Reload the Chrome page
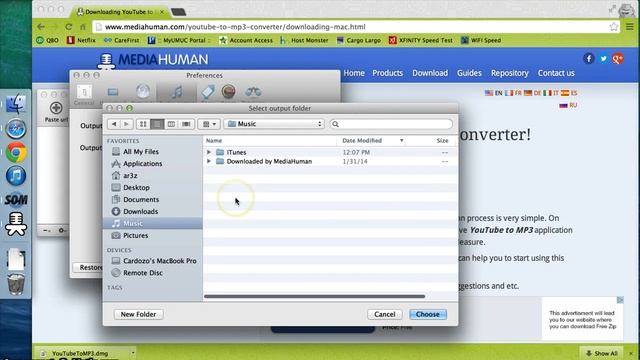This screenshot has width=640, height=360. 69,27
